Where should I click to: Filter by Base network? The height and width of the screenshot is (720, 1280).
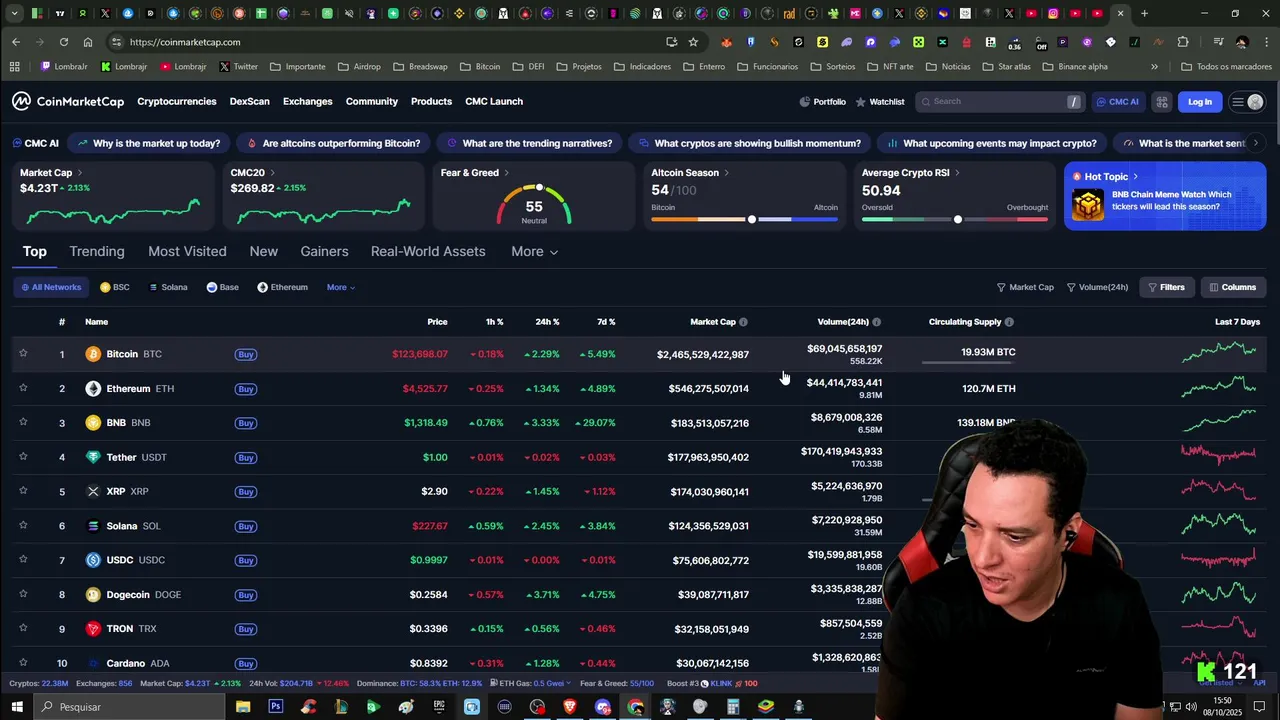(x=222, y=287)
